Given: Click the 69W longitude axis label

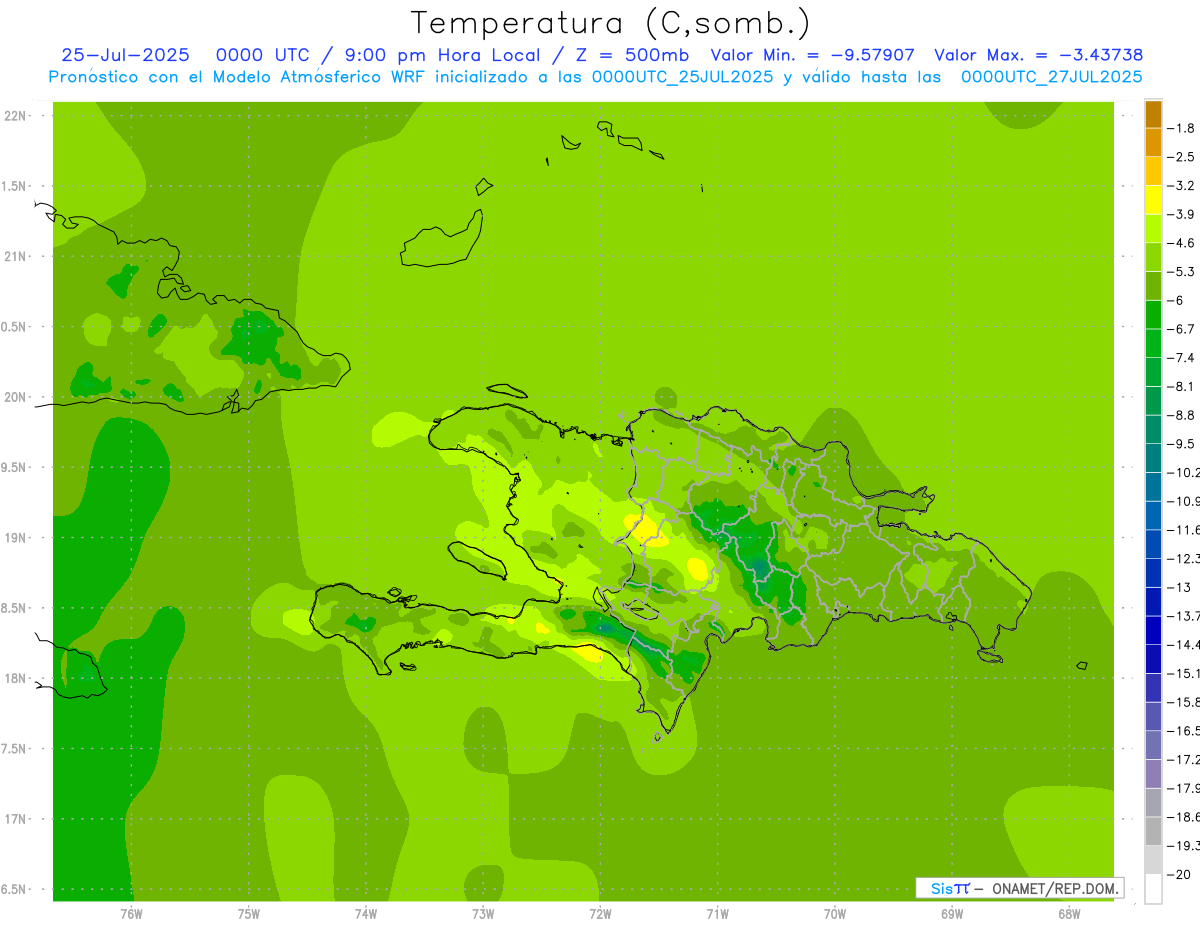Looking at the screenshot, I should pos(952,913).
